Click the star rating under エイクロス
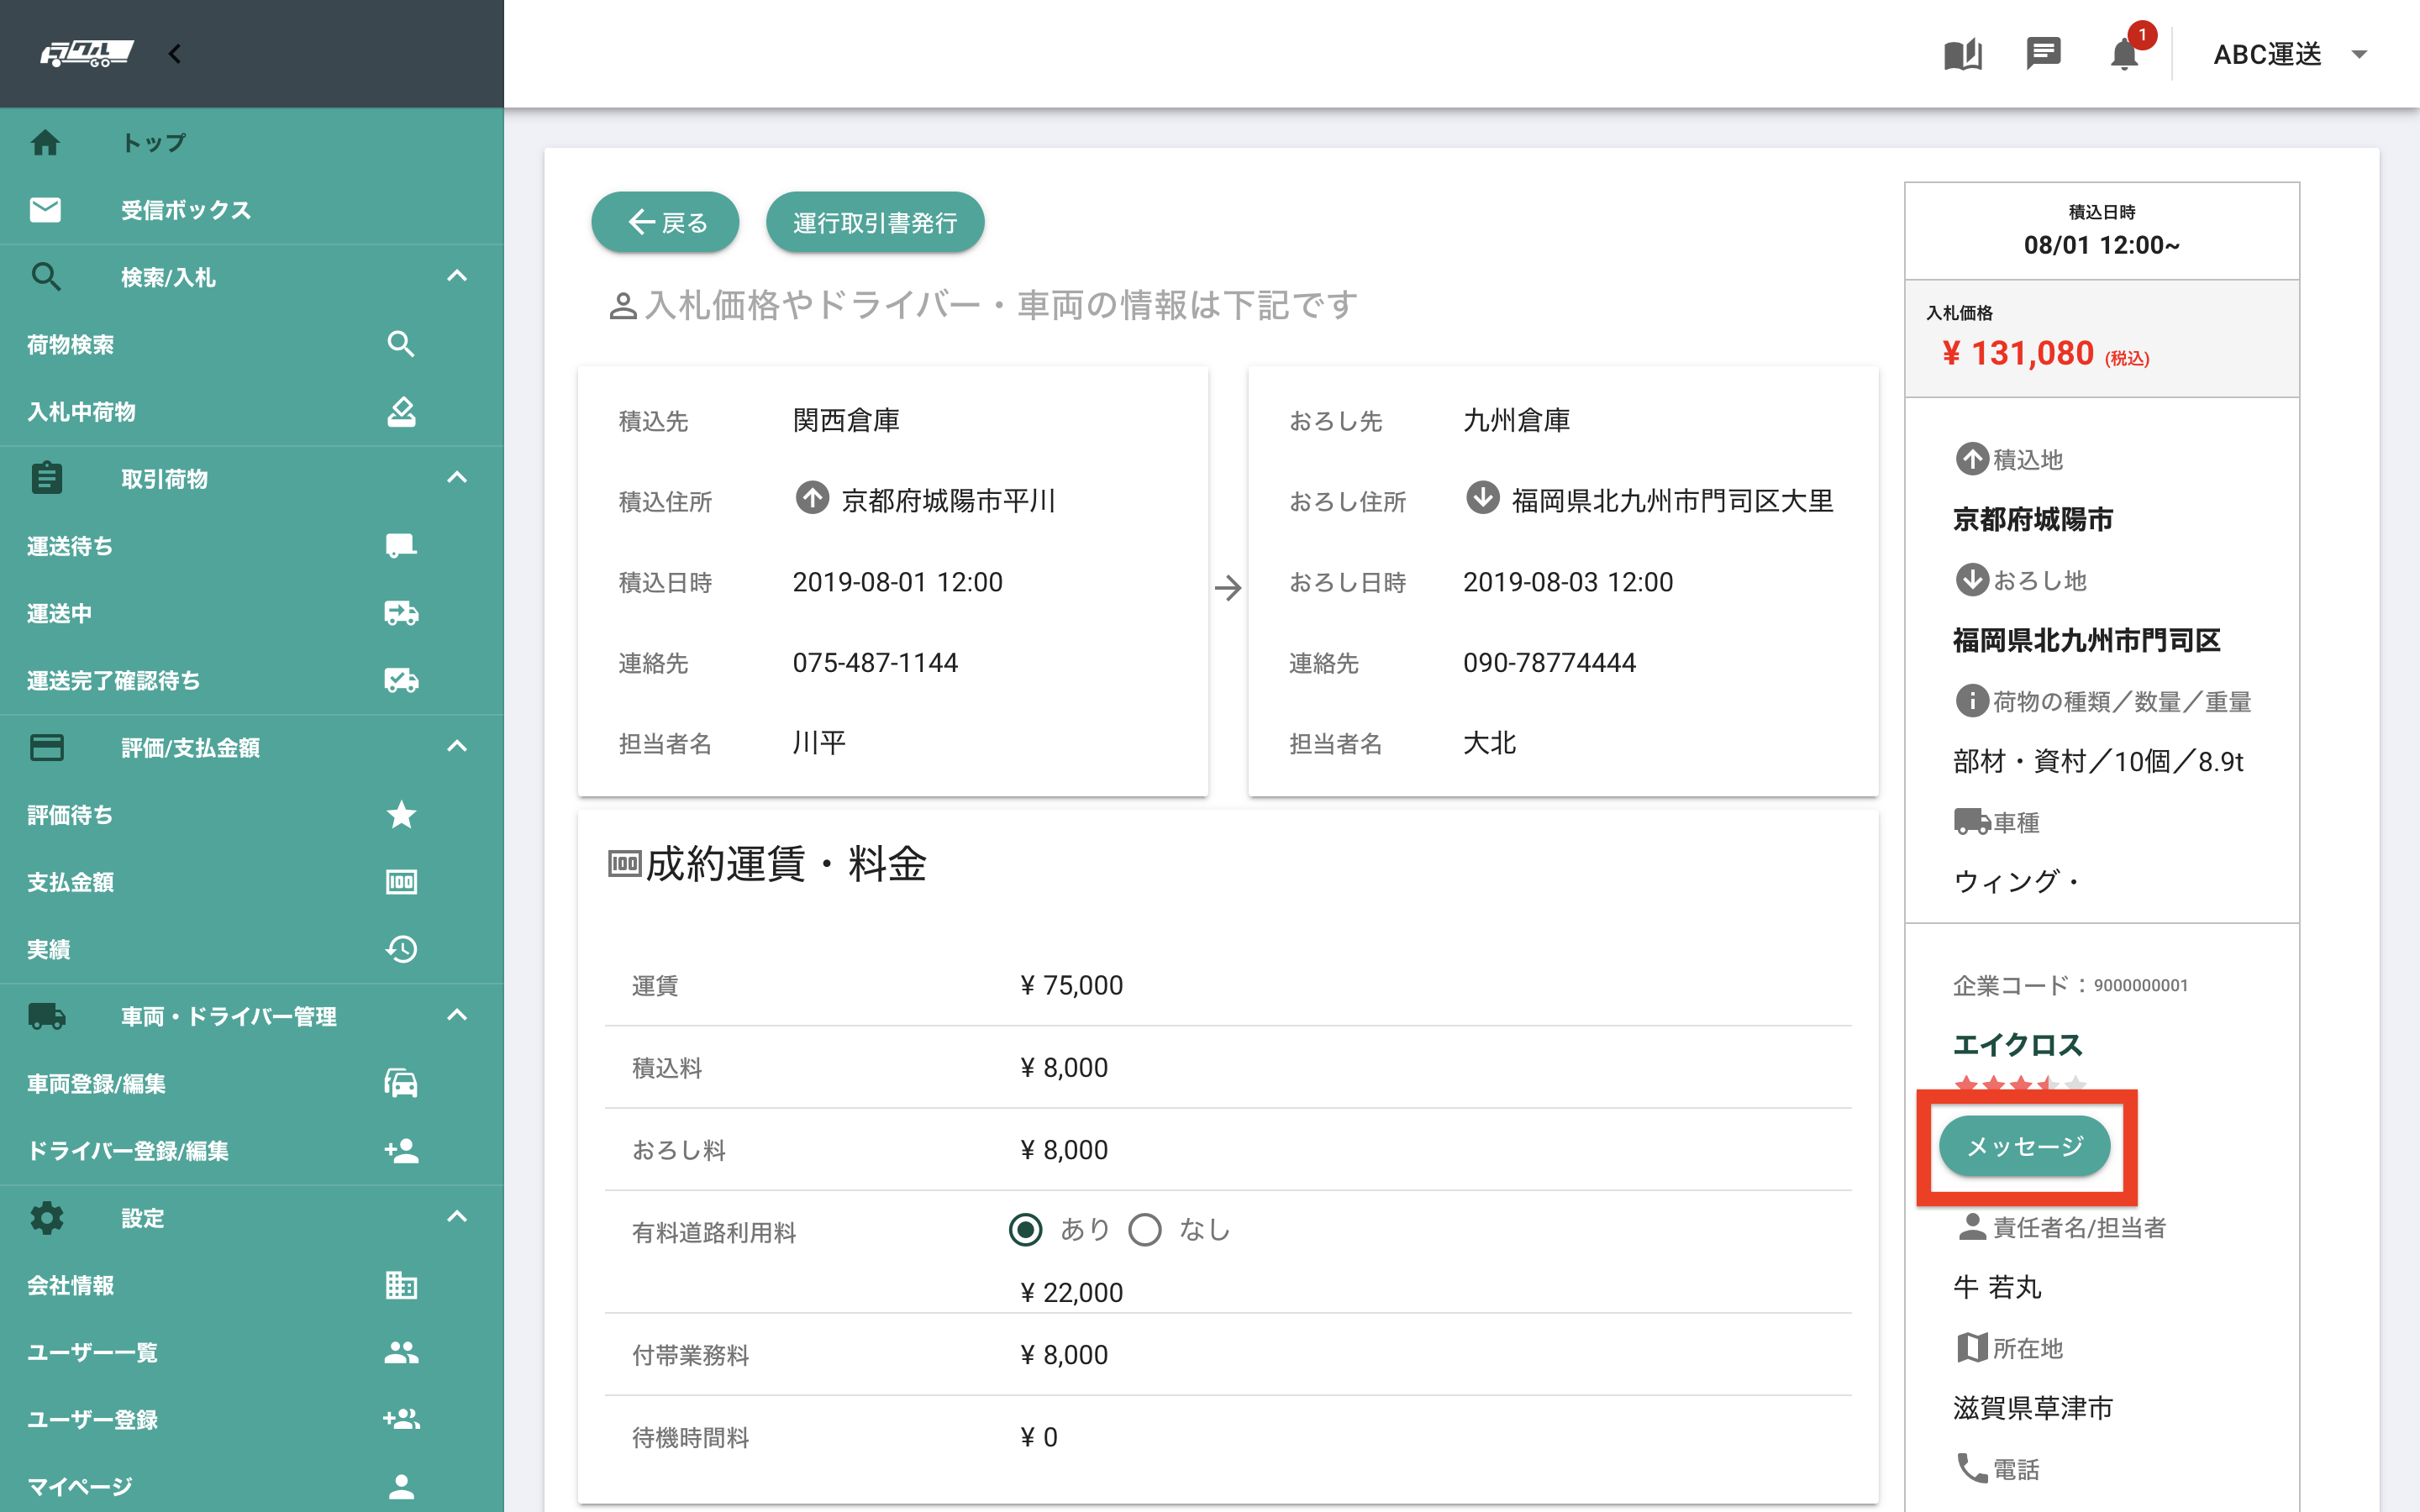2420x1512 pixels. 2020,1083
